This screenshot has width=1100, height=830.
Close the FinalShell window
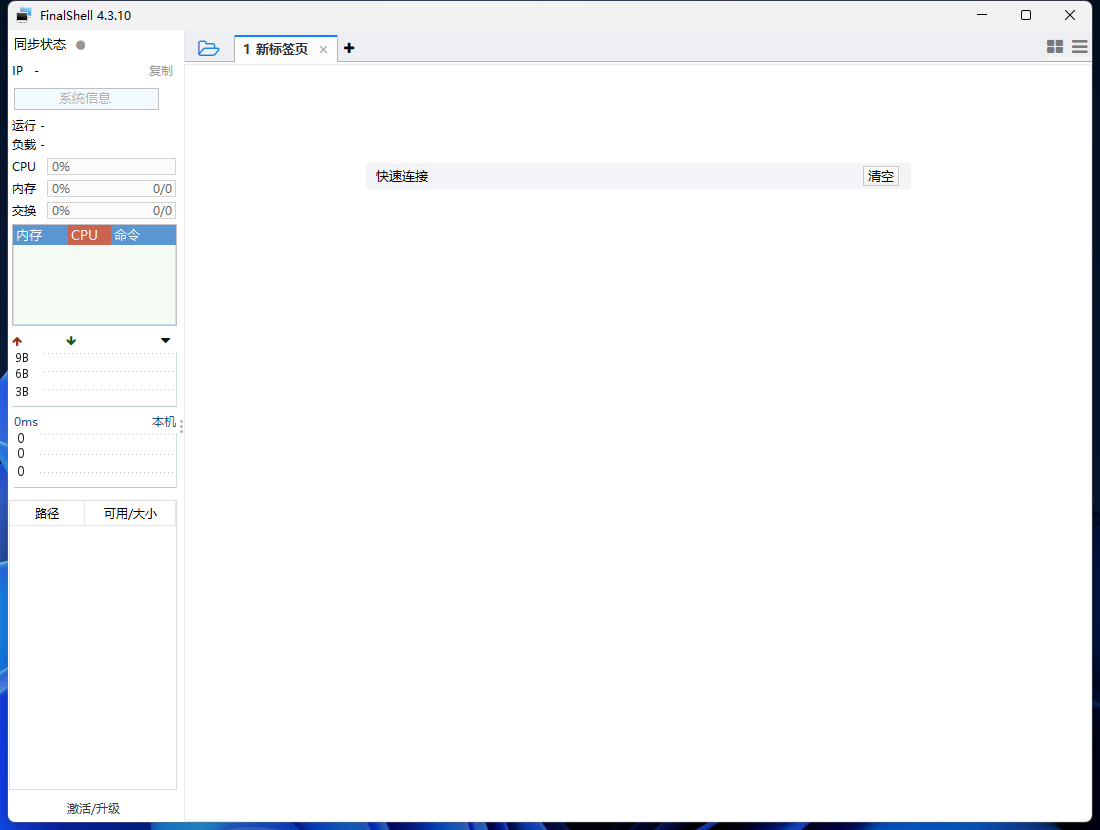click(x=1070, y=15)
